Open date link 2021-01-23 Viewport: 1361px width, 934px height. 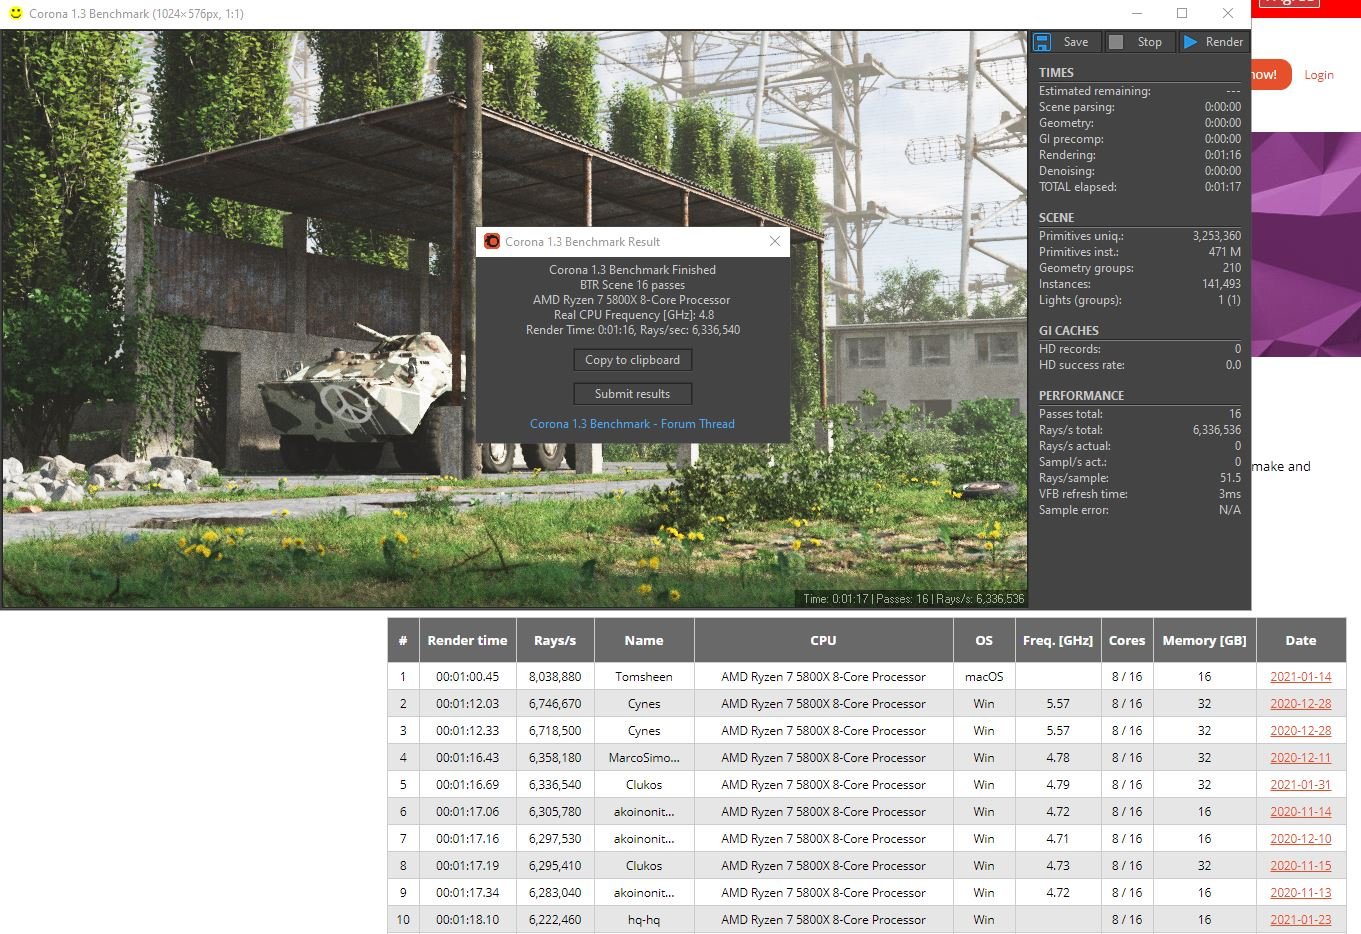[1301, 920]
